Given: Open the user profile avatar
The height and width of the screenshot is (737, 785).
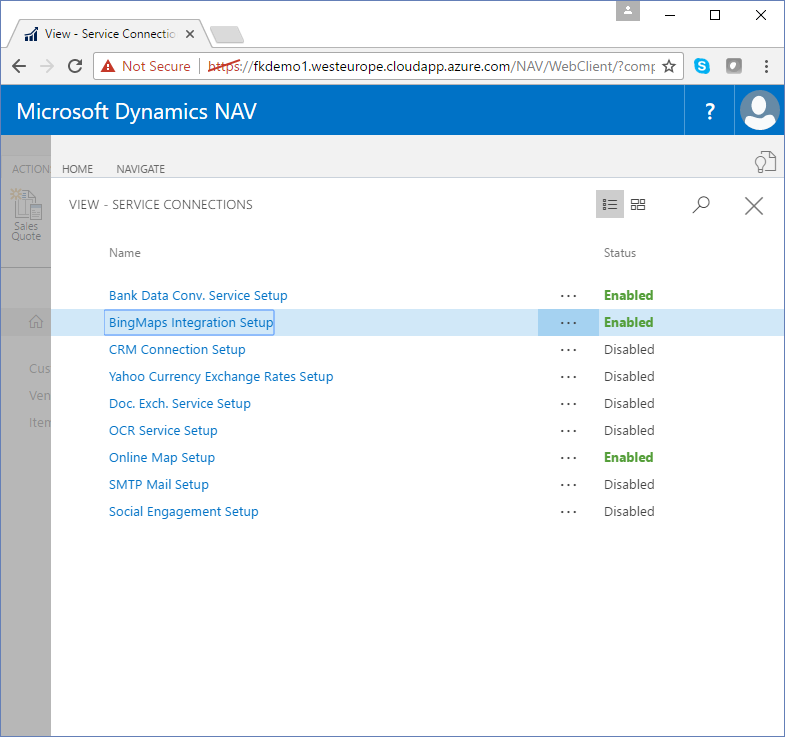Looking at the screenshot, I should click(x=760, y=110).
